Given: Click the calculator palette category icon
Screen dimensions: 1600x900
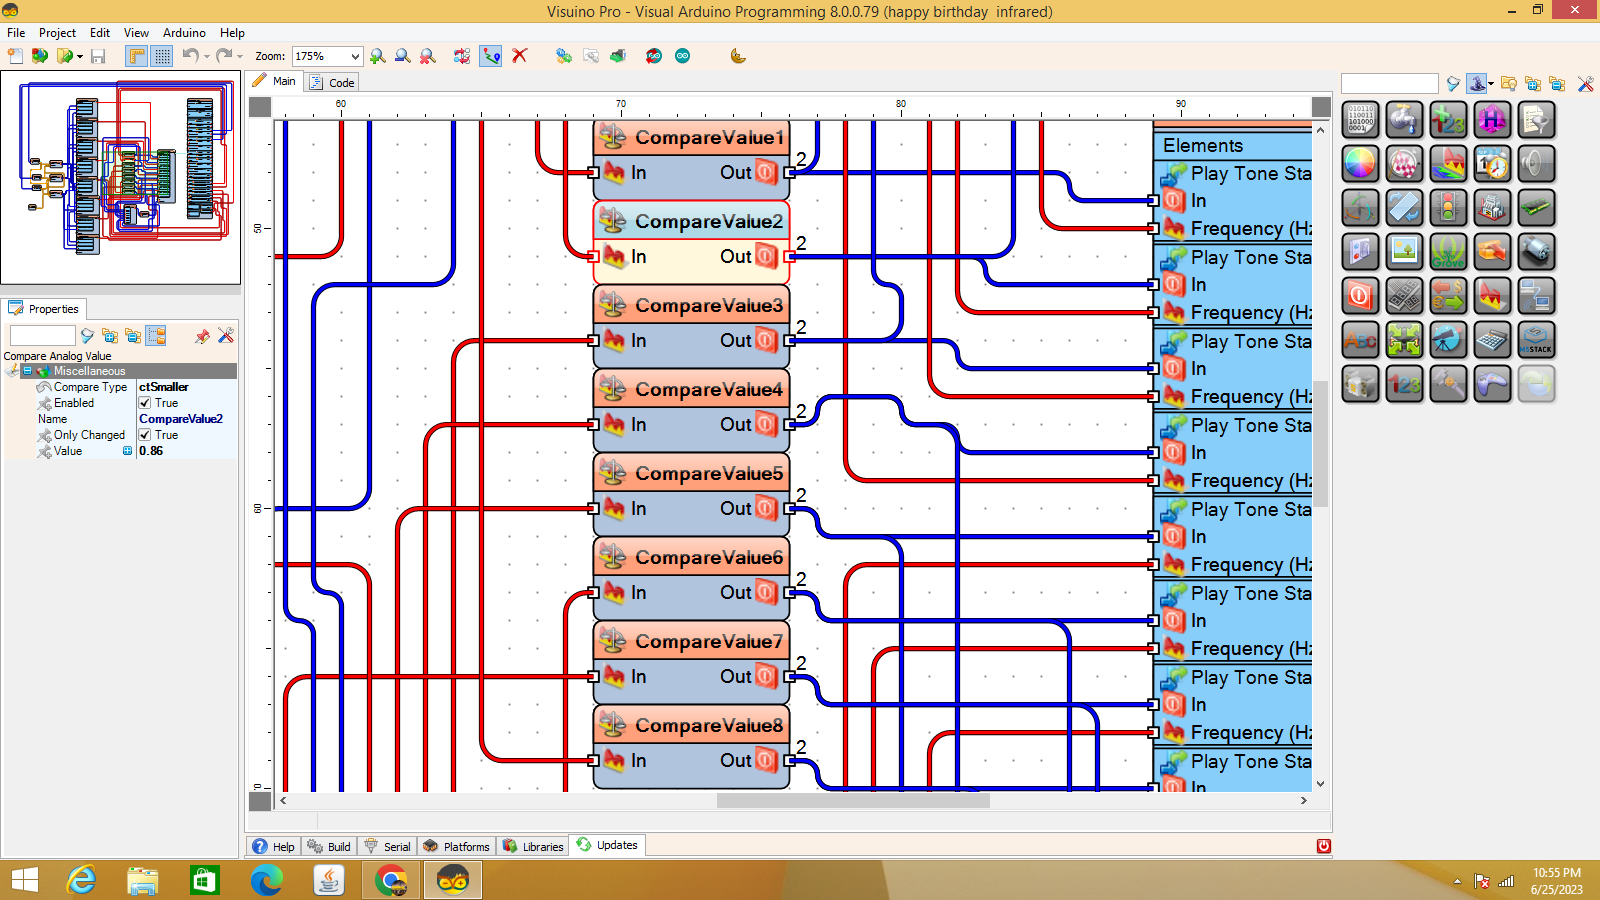Looking at the screenshot, I should [x=1492, y=340].
